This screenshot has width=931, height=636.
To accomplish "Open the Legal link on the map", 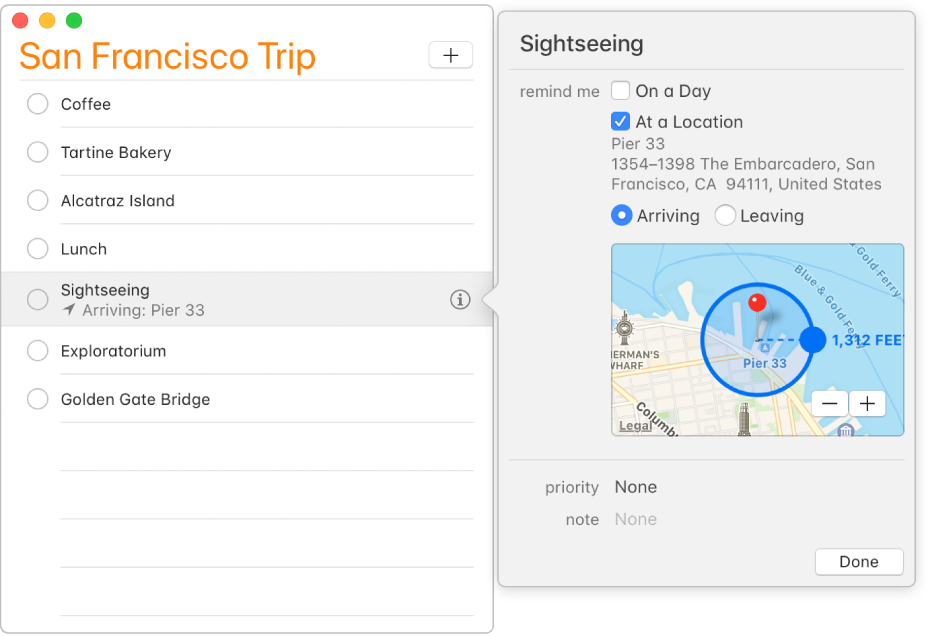I will (635, 426).
